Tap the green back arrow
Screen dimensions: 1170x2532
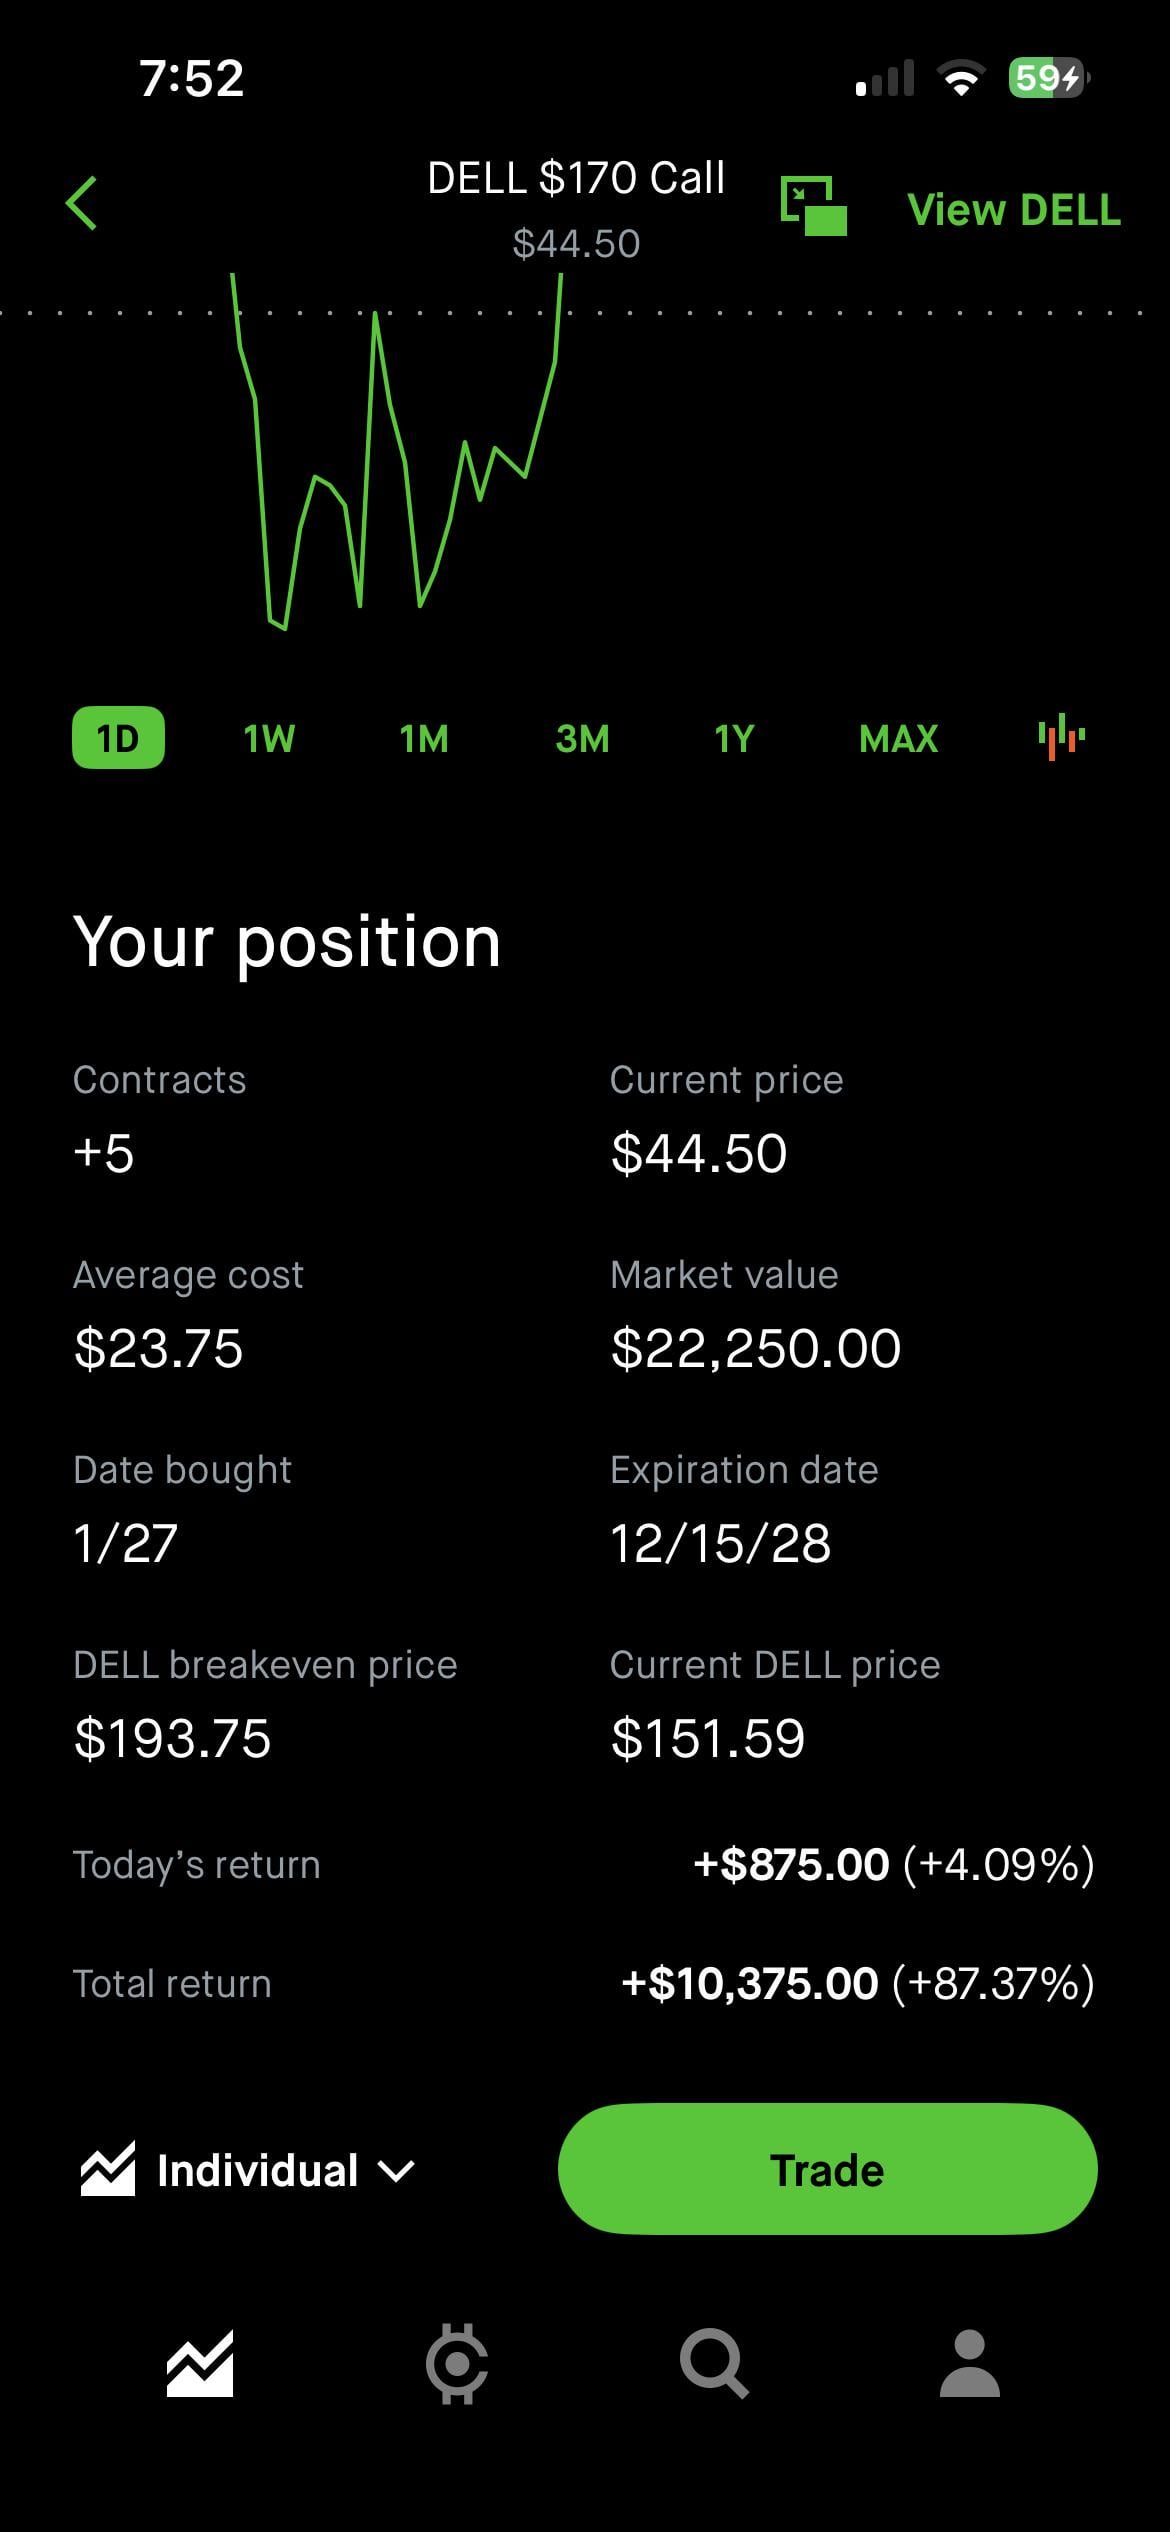click(82, 204)
